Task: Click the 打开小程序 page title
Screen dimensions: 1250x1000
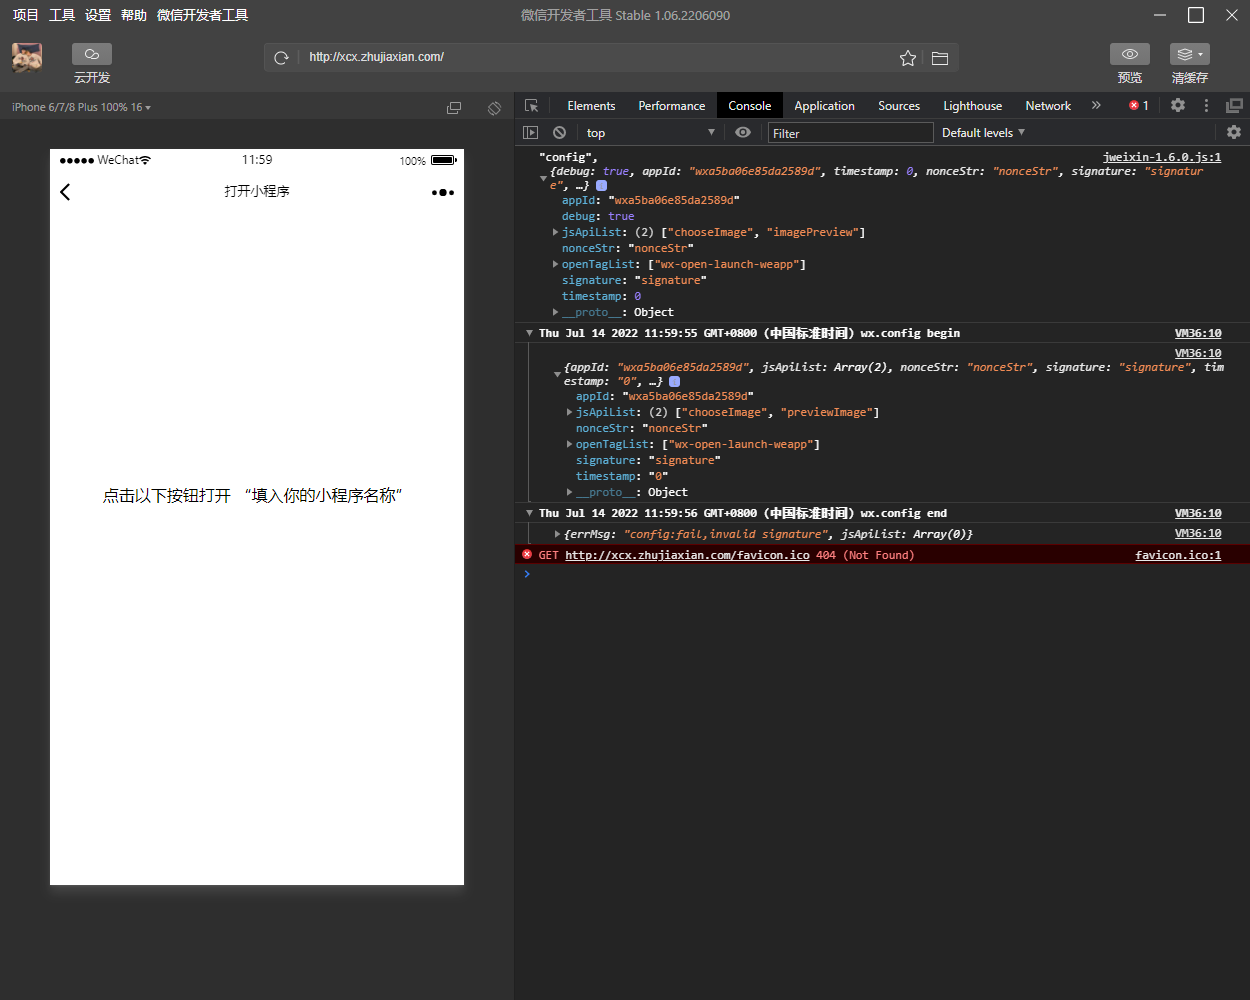Action: 257,191
